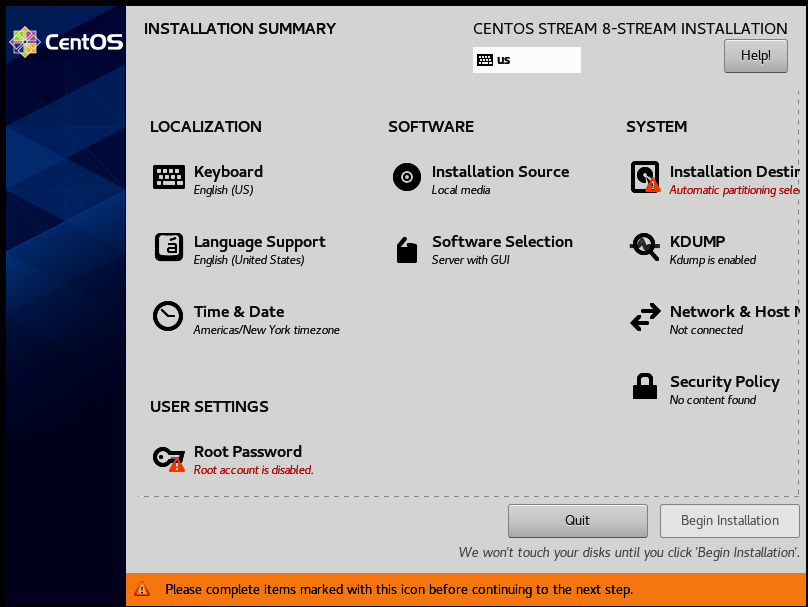Open the Language Support heading
This screenshot has width=808, height=607.
[x=260, y=242]
